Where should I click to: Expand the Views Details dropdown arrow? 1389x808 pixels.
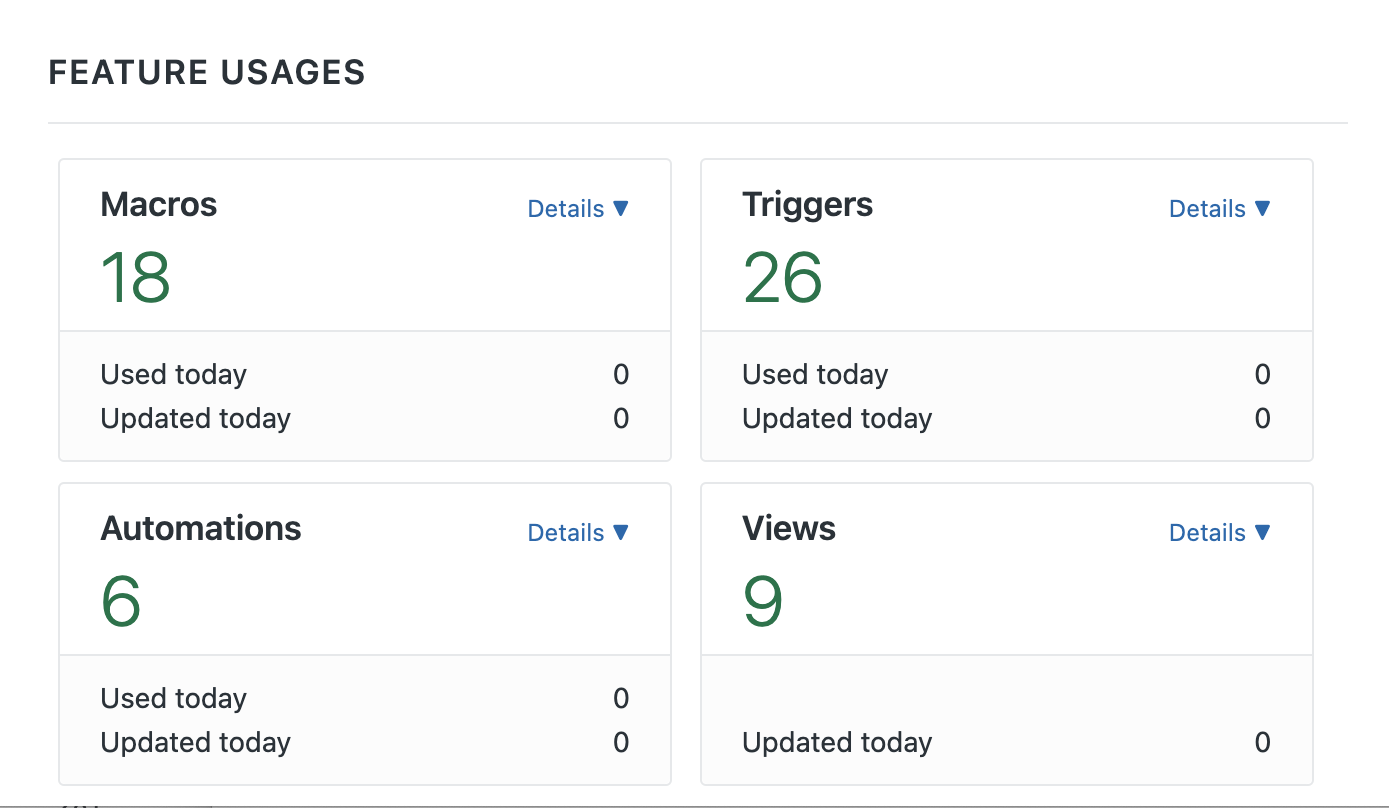point(1262,532)
